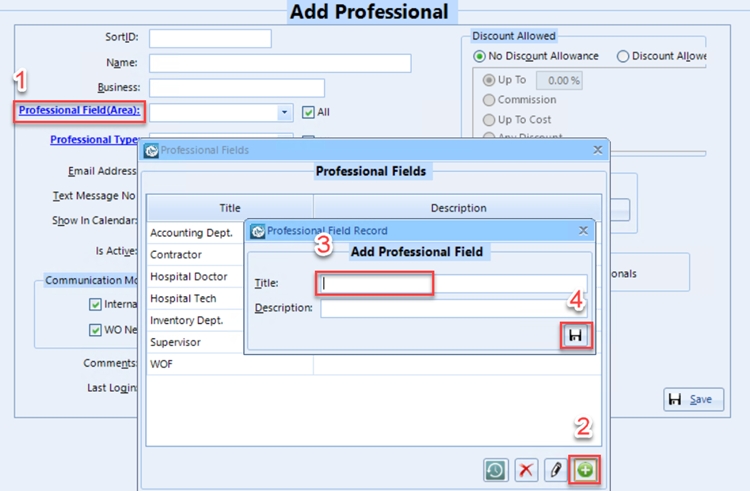Open the history clock icon
Viewport: 750px width, 491px height.
494,469
